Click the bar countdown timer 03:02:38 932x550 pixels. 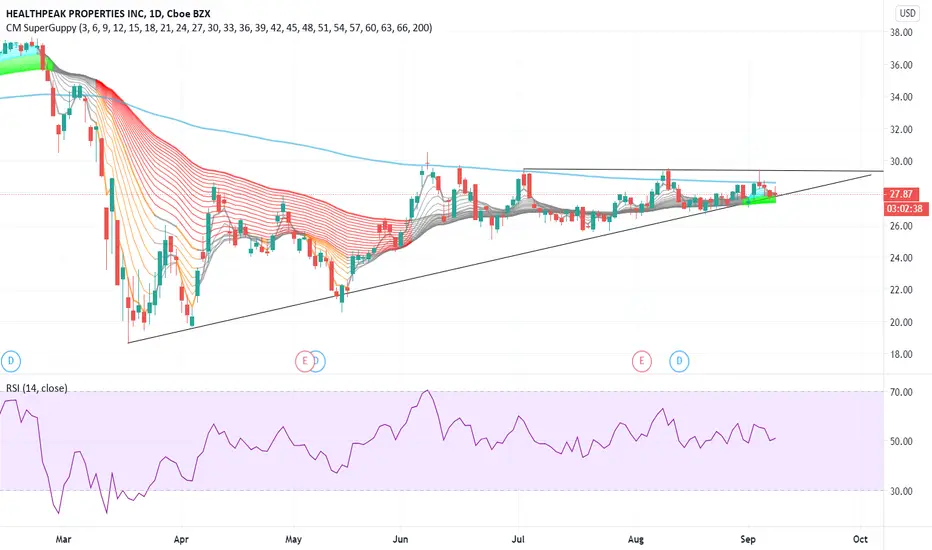[906, 209]
